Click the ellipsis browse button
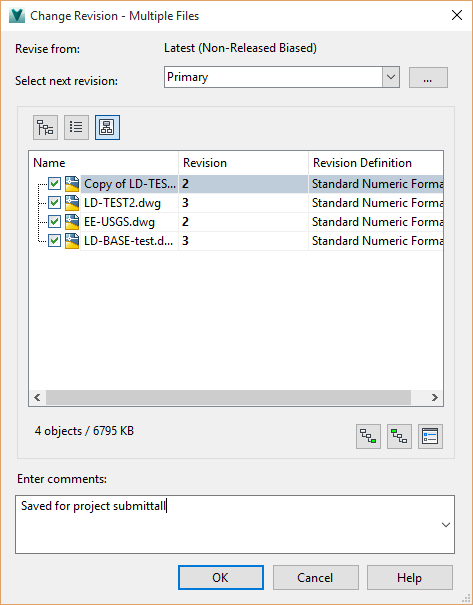This screenshot has width=473, height=605. [x=428, y=78]
